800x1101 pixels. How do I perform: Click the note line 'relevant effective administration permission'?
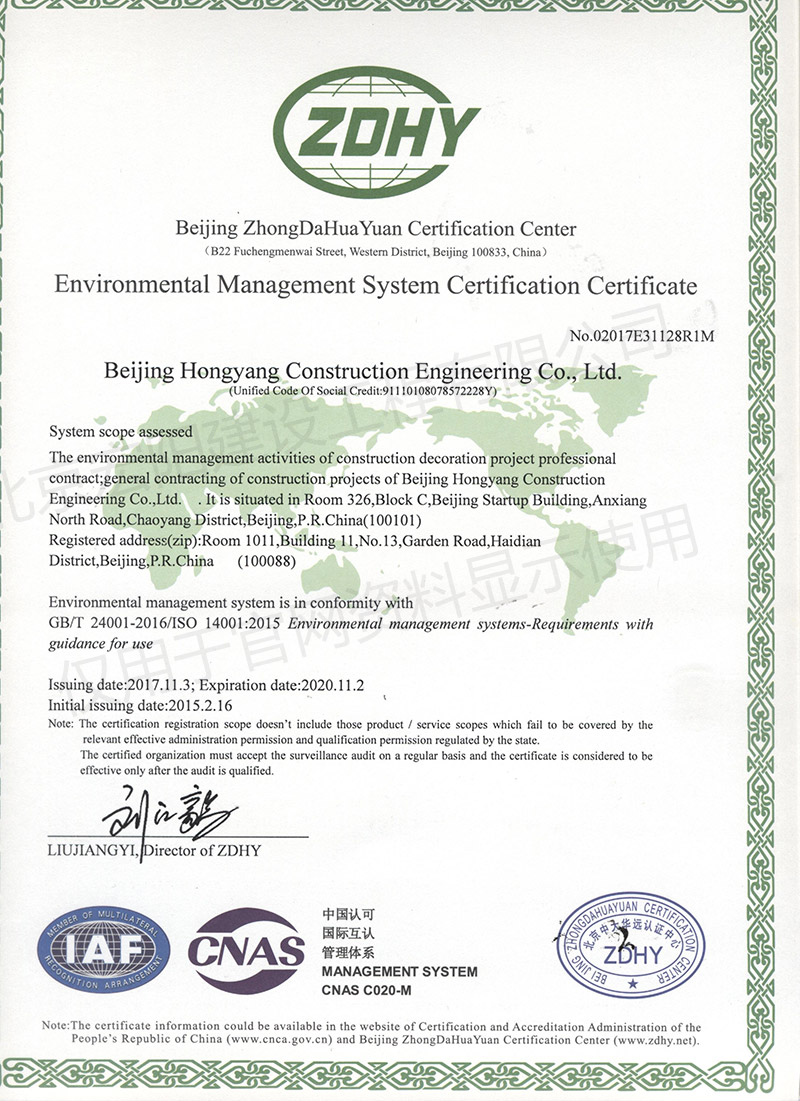tap(311, 740)
